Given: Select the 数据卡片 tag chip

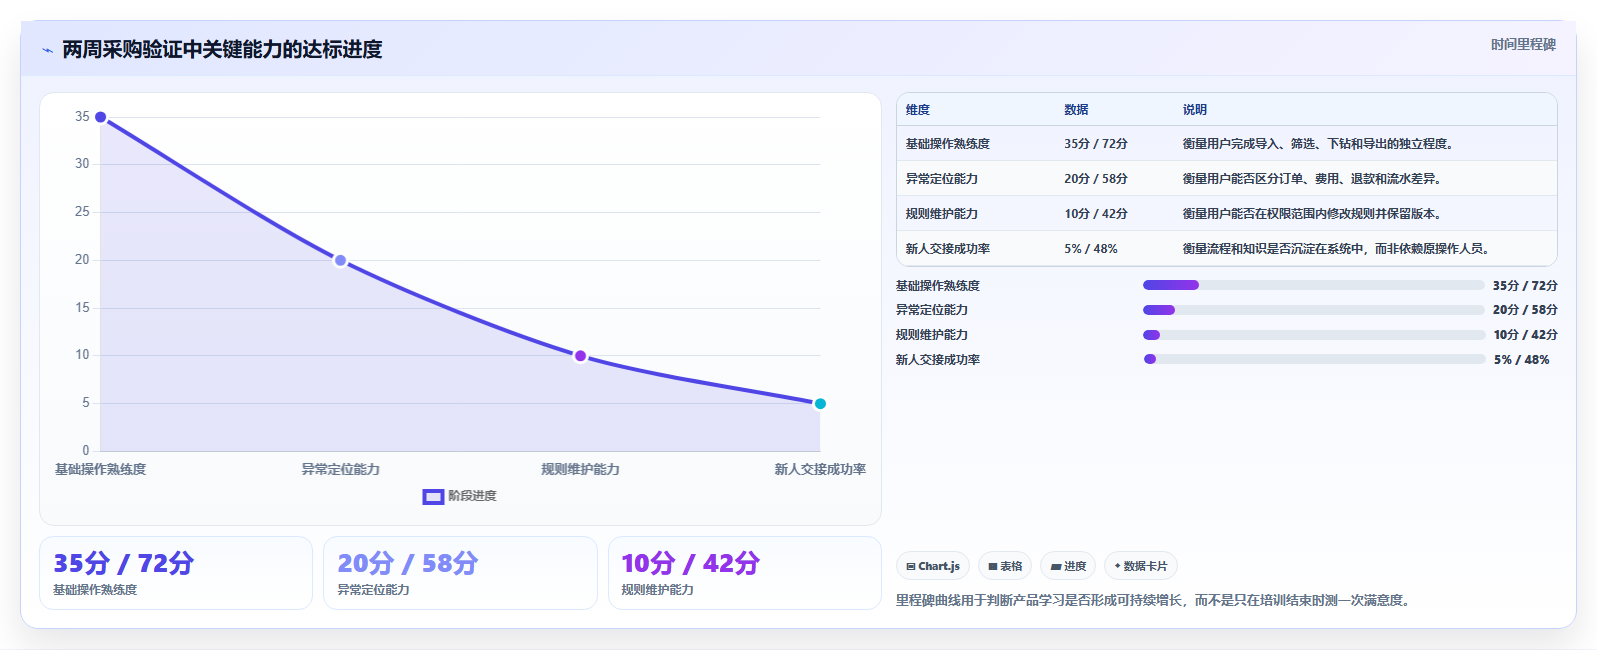Looking at the screenshot, I should (1141, 566).
